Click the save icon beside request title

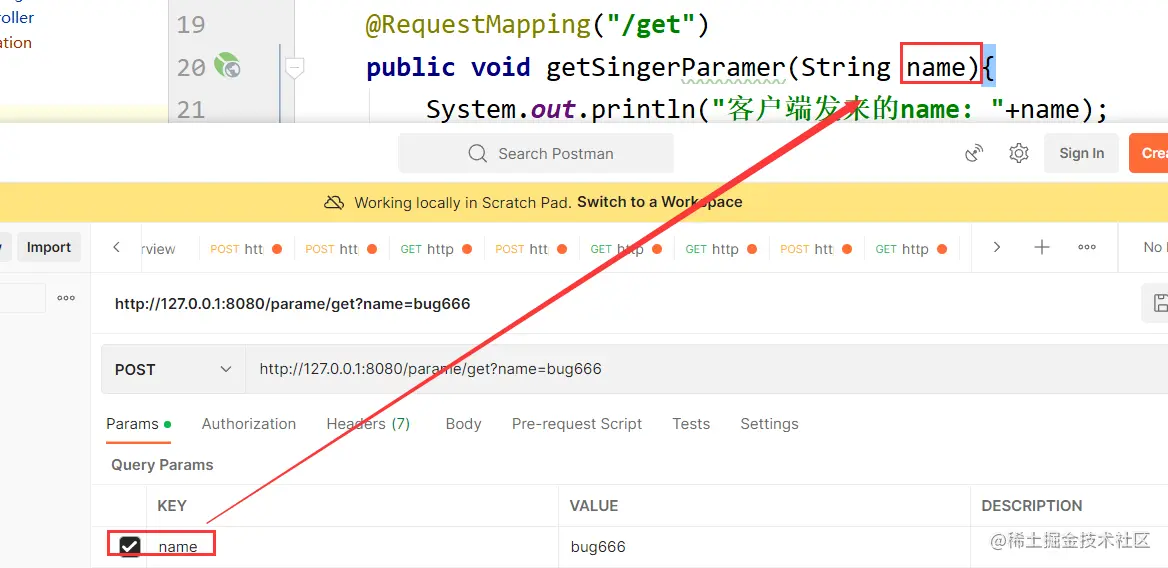(x=1159, y=303)
